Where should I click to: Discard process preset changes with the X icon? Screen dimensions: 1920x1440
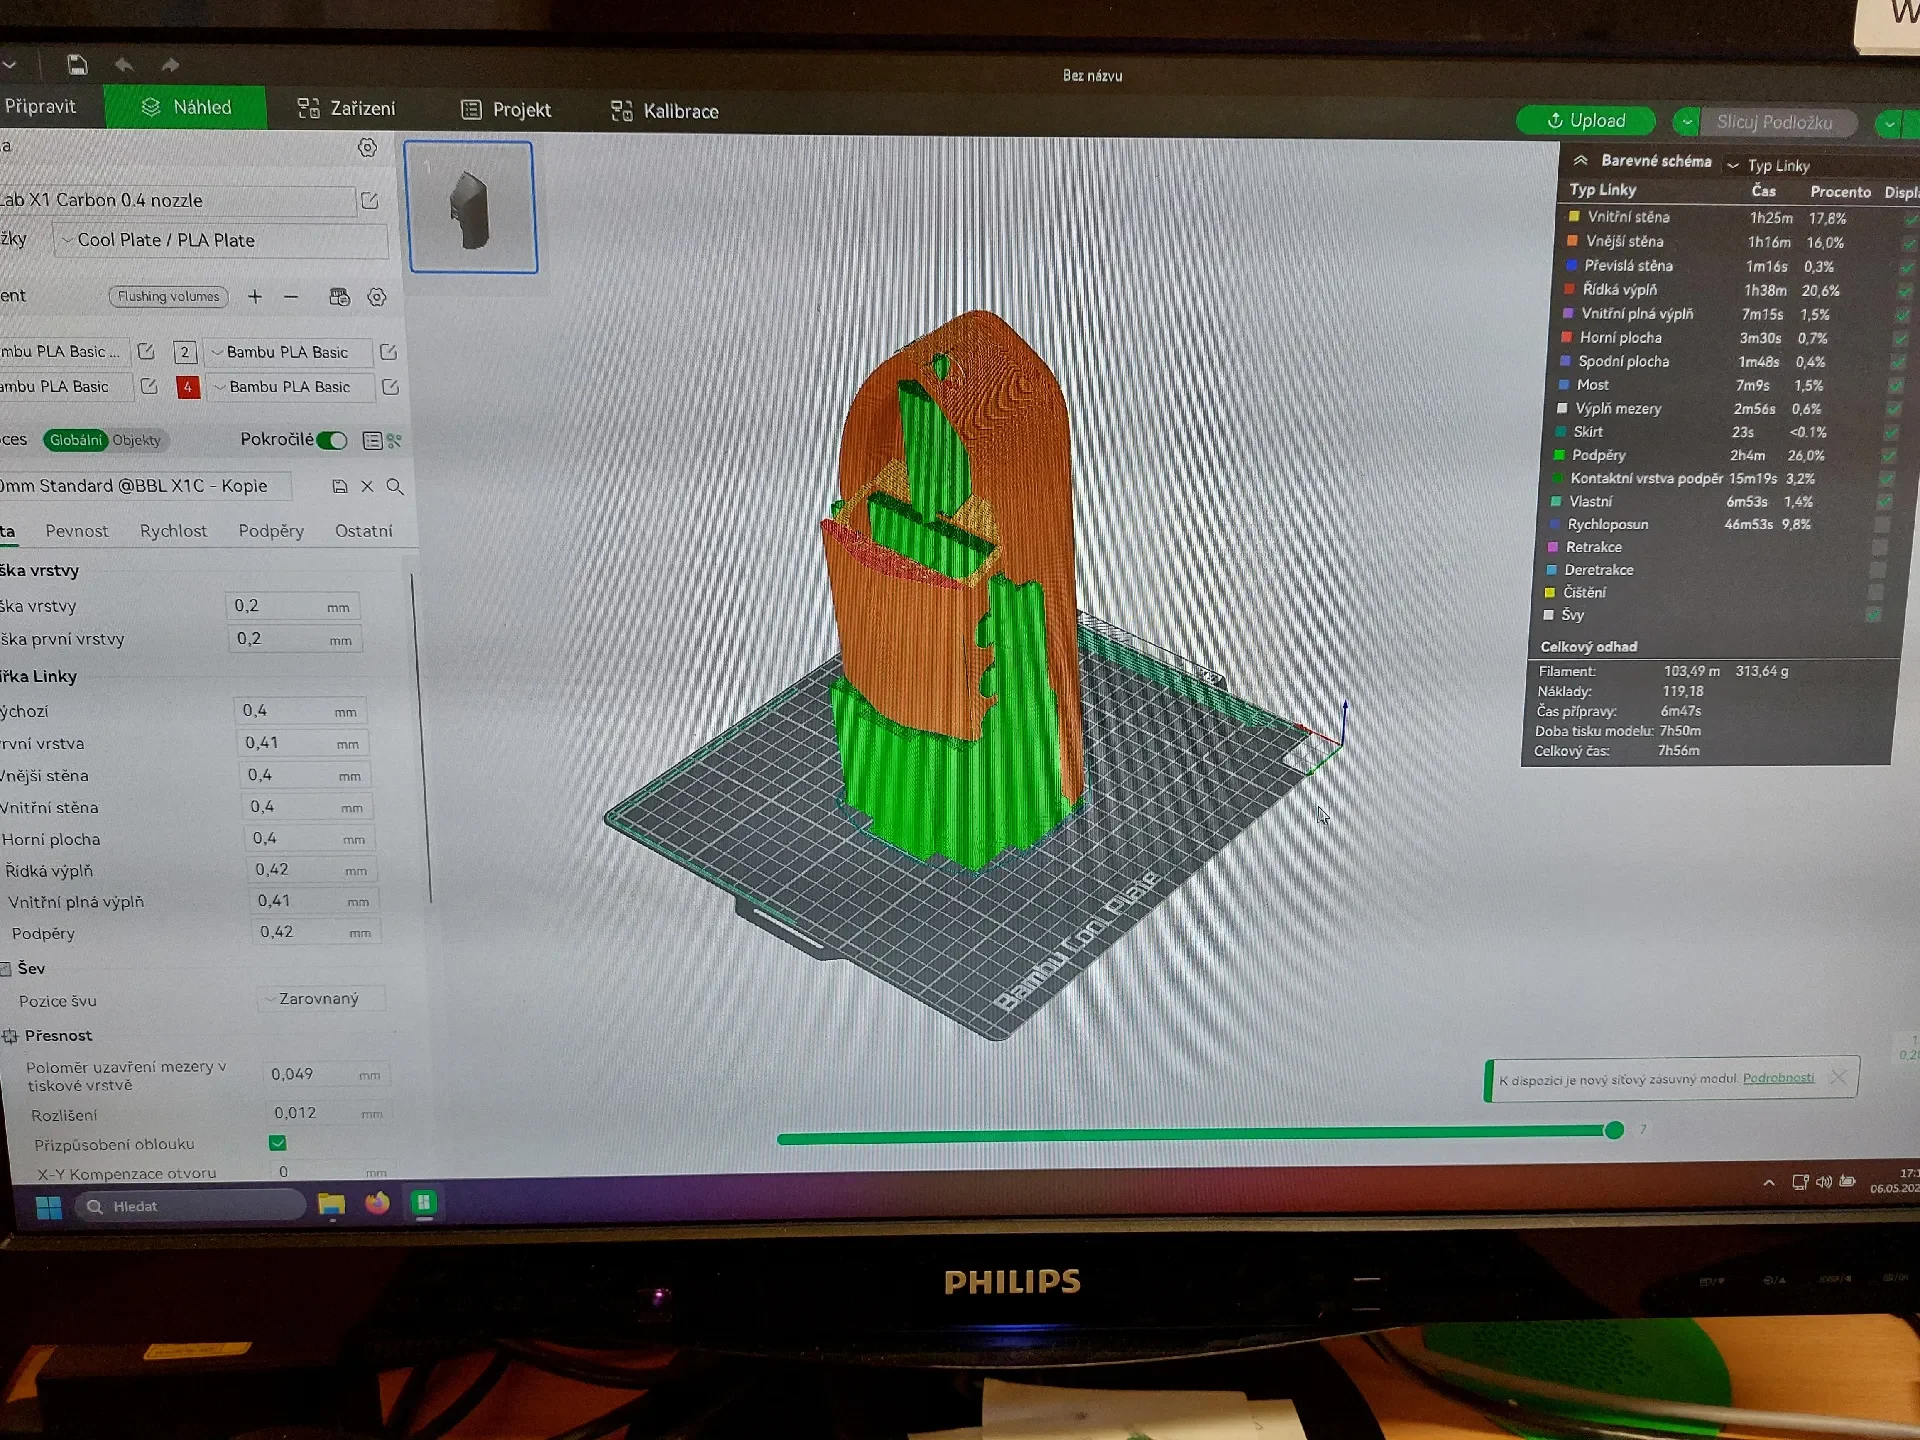[367, 486]
